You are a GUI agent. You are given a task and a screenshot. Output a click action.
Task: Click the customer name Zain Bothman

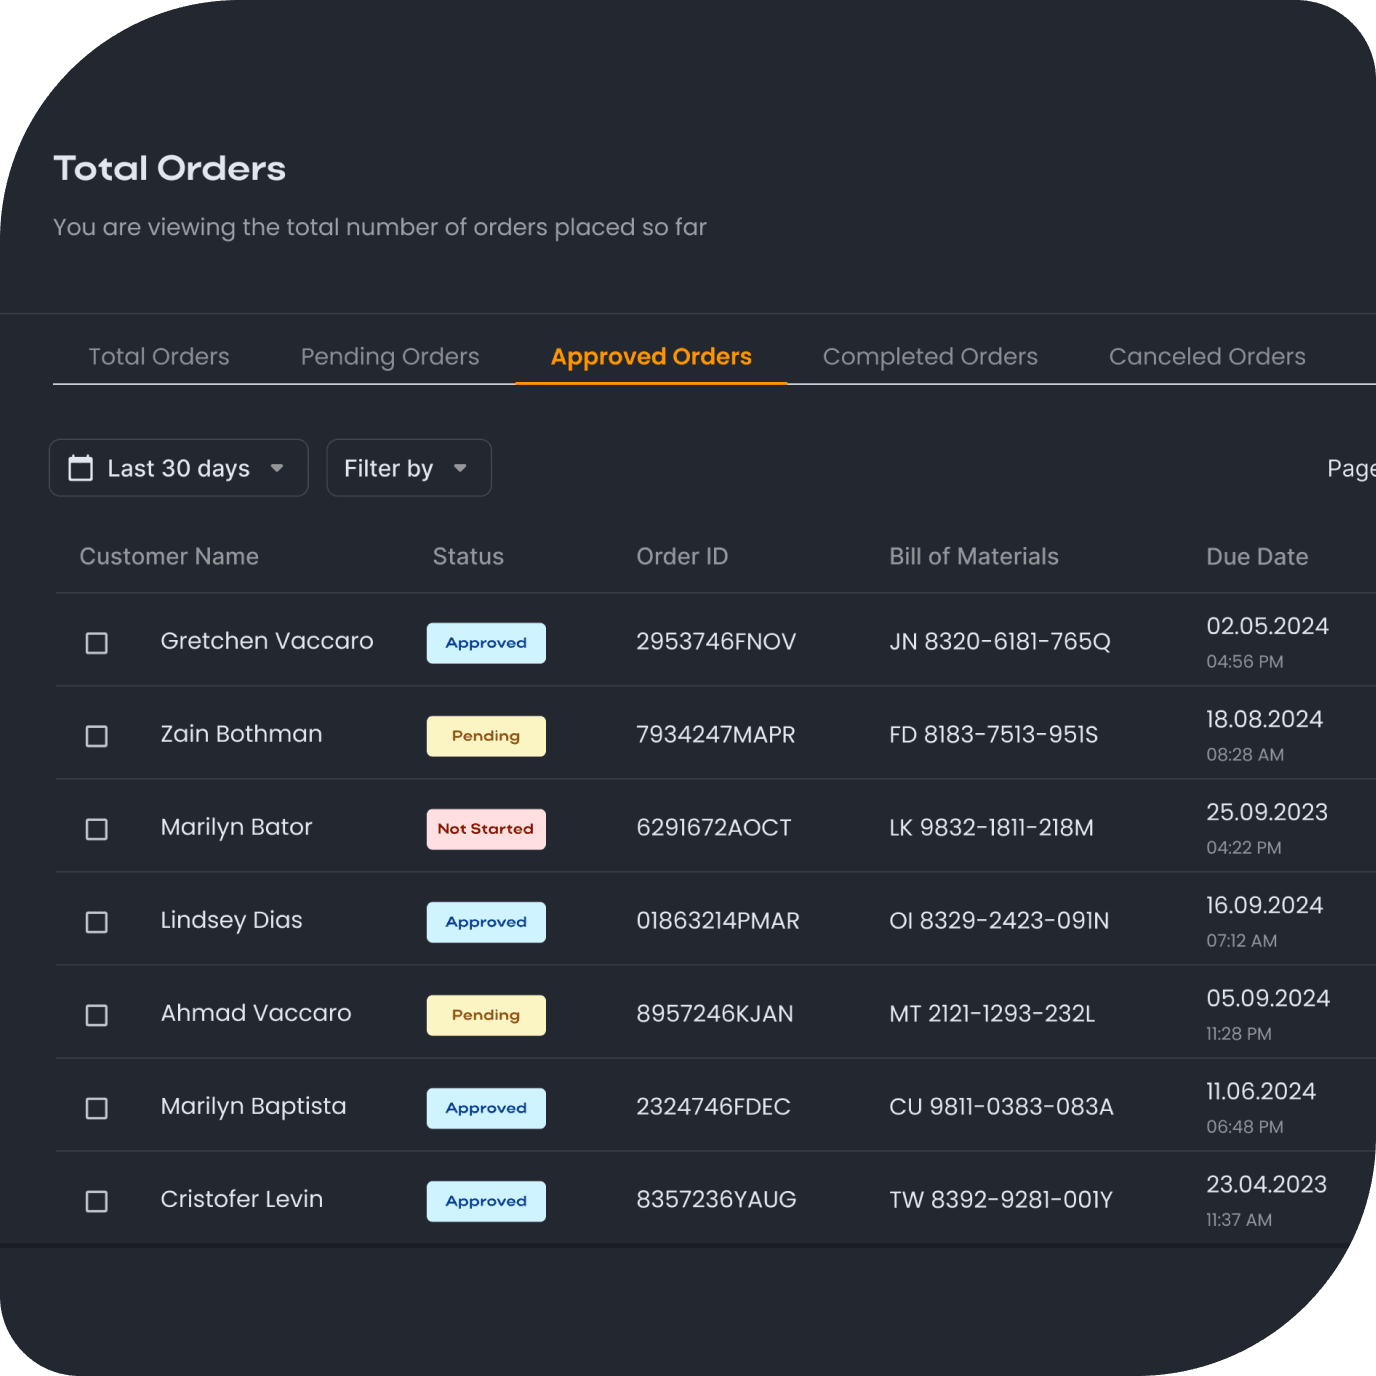coord(241,734)
